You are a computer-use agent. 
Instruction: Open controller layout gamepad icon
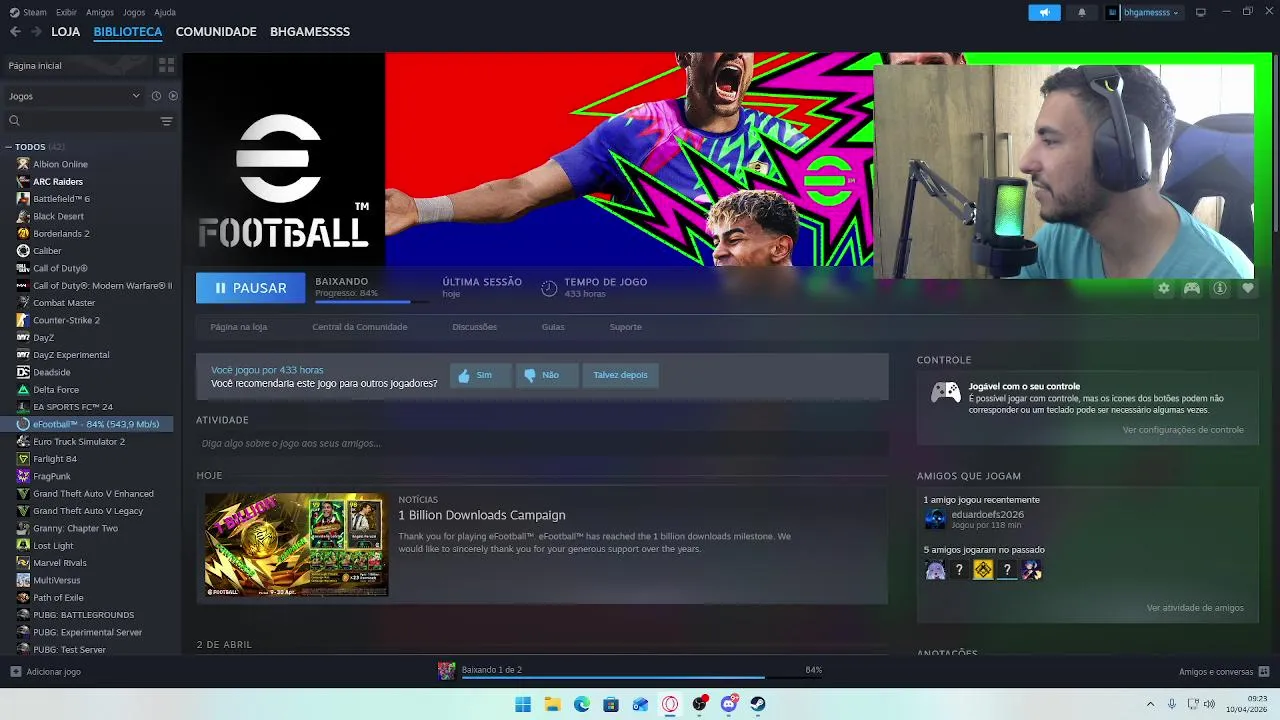coord(1192,288)
